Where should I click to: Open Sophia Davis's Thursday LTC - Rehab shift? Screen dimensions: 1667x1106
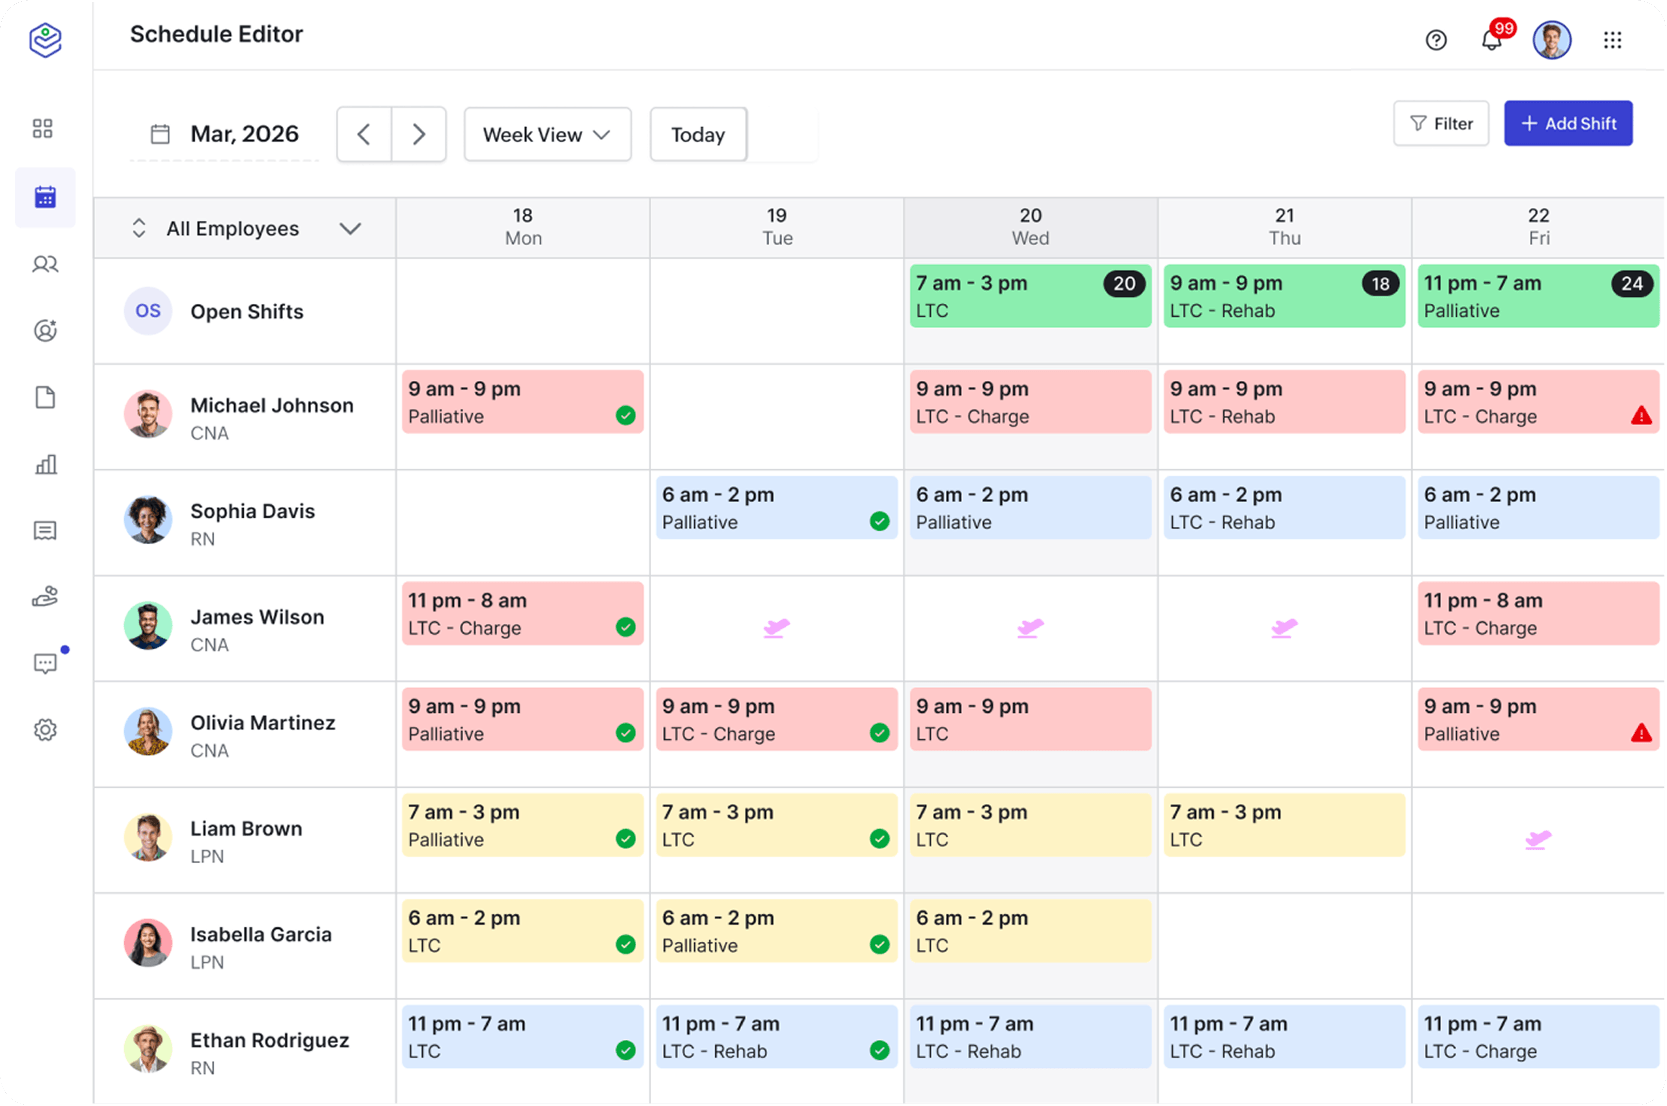point(1285,508)
